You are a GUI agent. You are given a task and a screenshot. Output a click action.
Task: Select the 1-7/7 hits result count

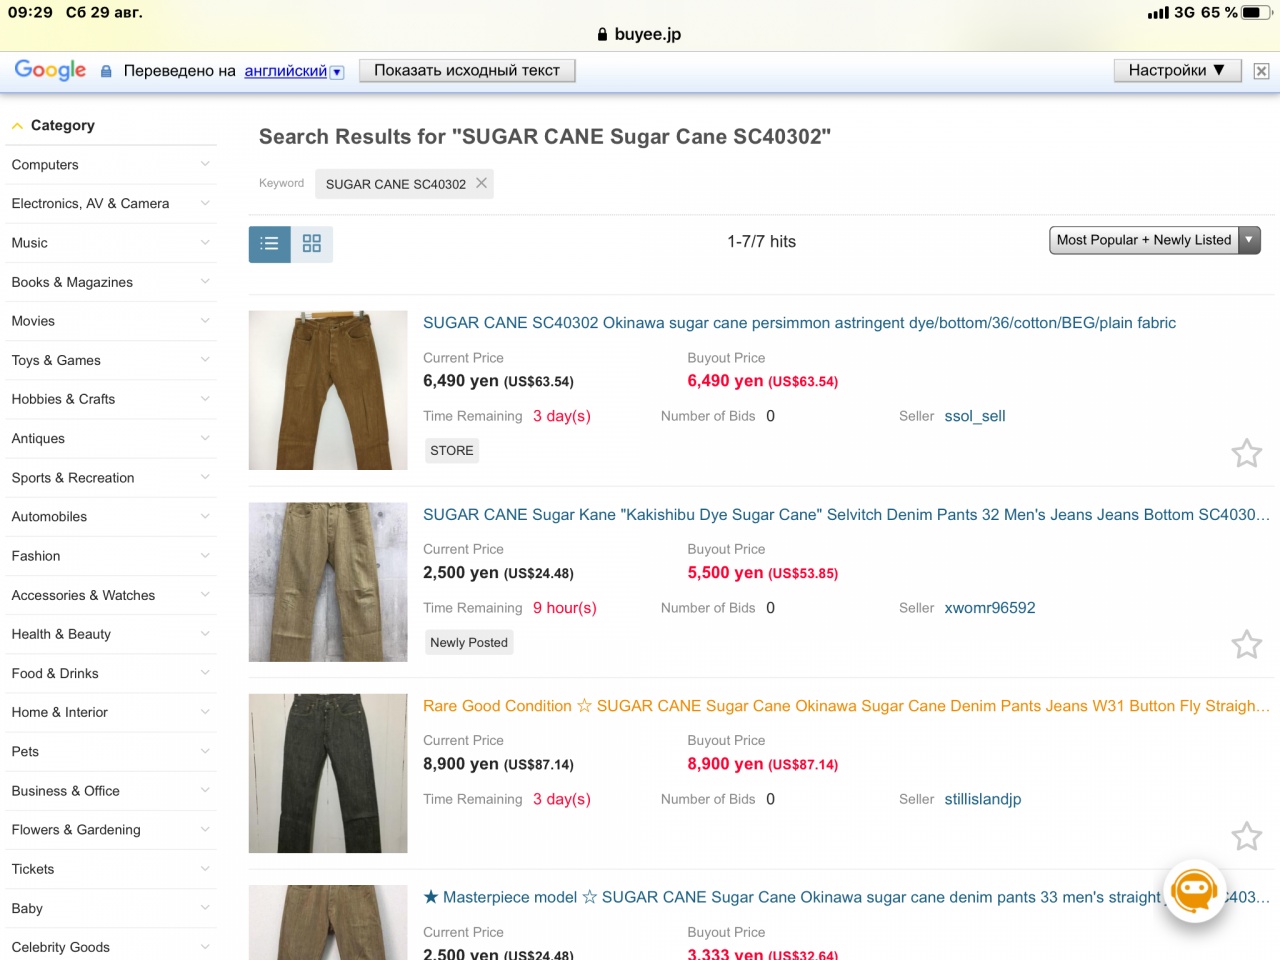pyautogui.click(x=762, y=241)
